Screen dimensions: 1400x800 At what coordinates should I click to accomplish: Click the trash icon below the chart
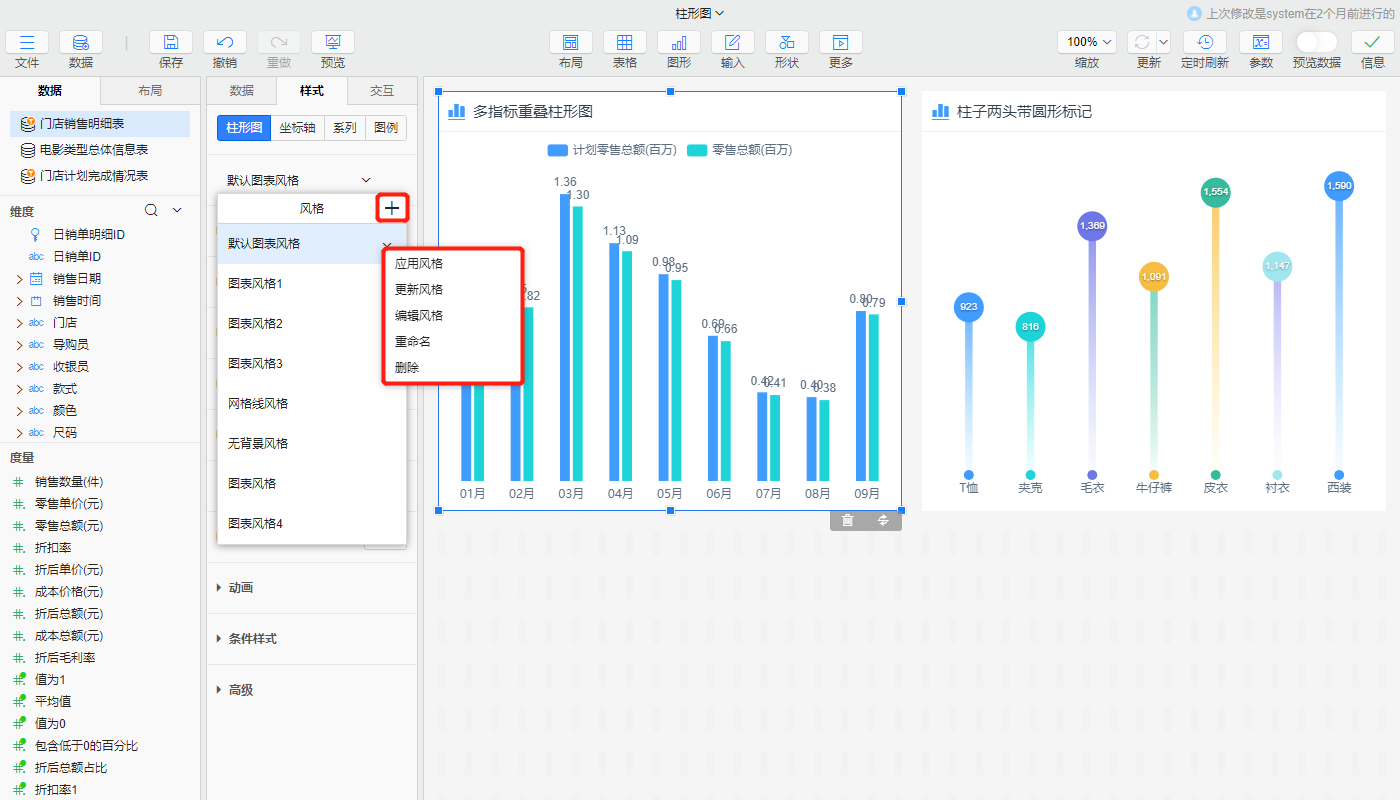848,520
